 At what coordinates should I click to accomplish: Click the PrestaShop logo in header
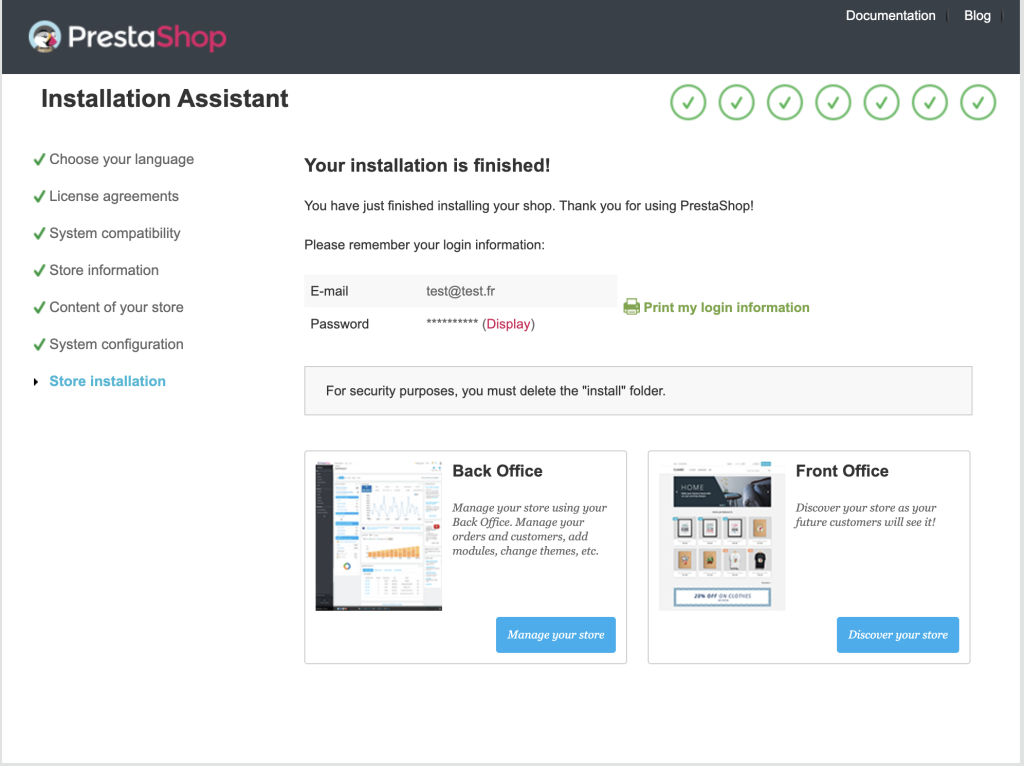[128, 38]
